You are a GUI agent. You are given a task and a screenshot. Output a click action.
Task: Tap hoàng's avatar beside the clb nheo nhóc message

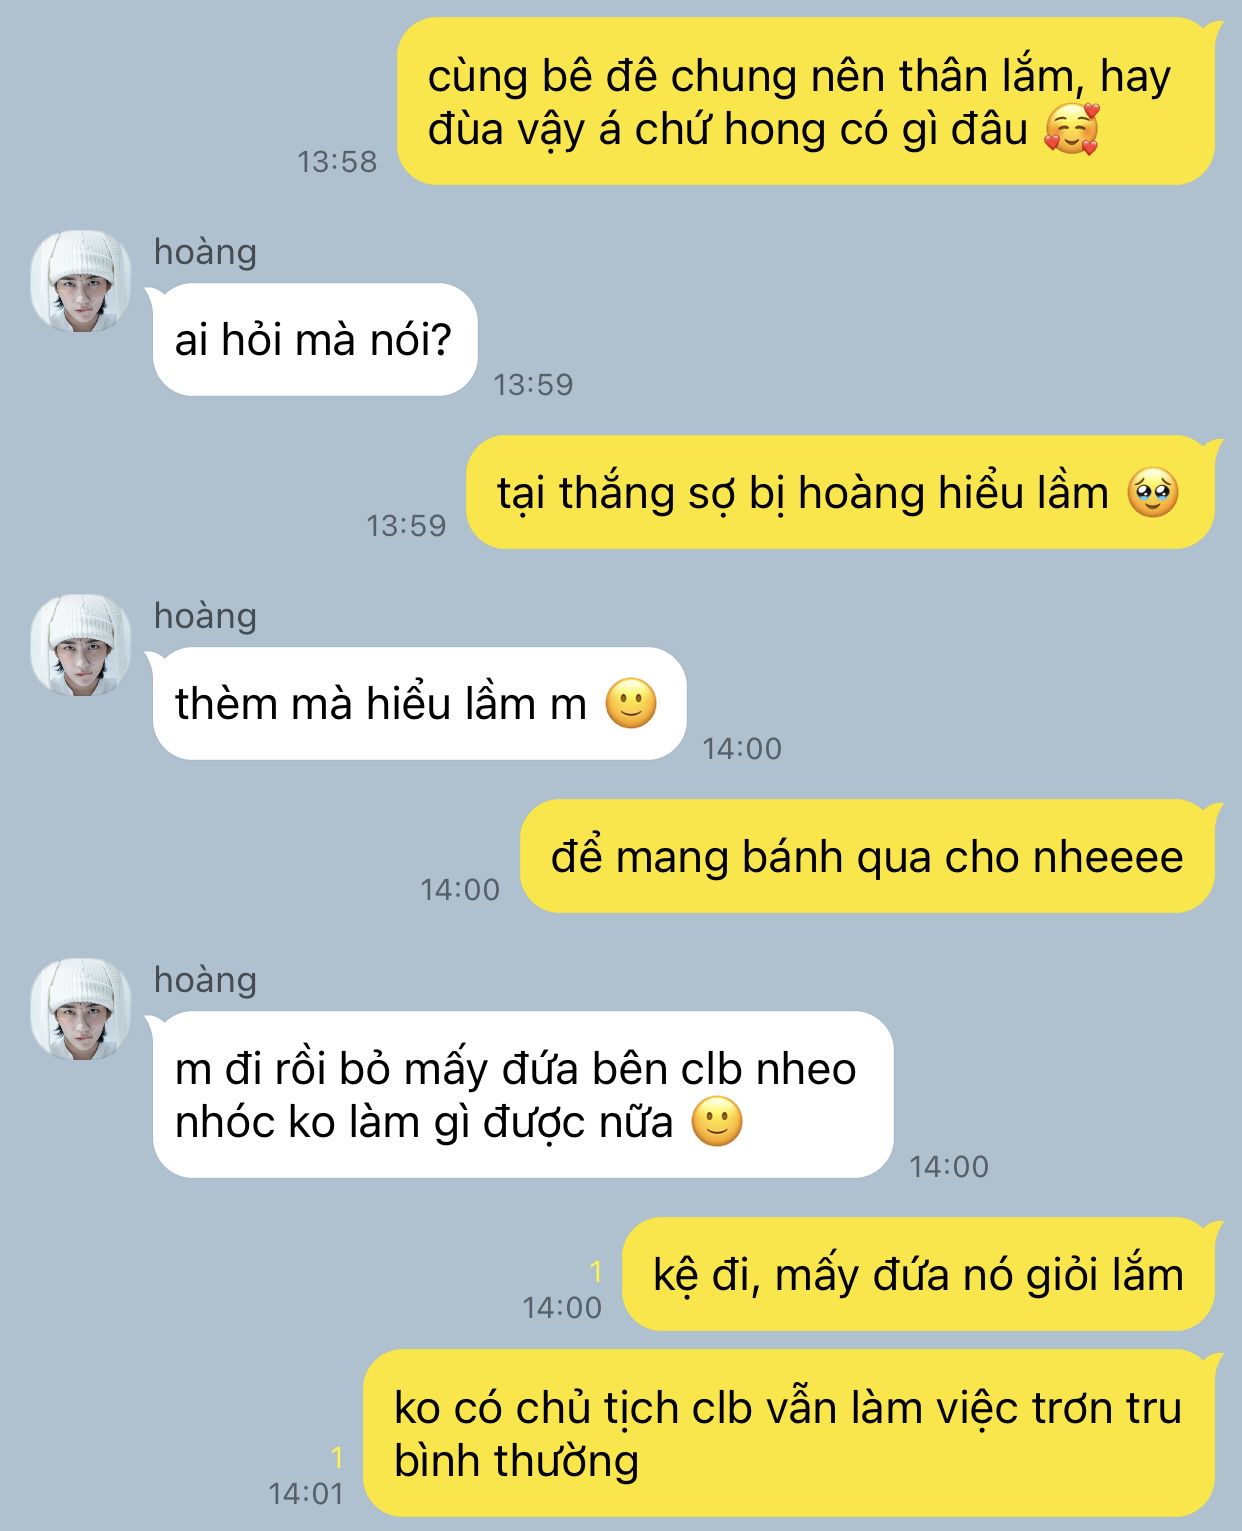coord(81,1009)
